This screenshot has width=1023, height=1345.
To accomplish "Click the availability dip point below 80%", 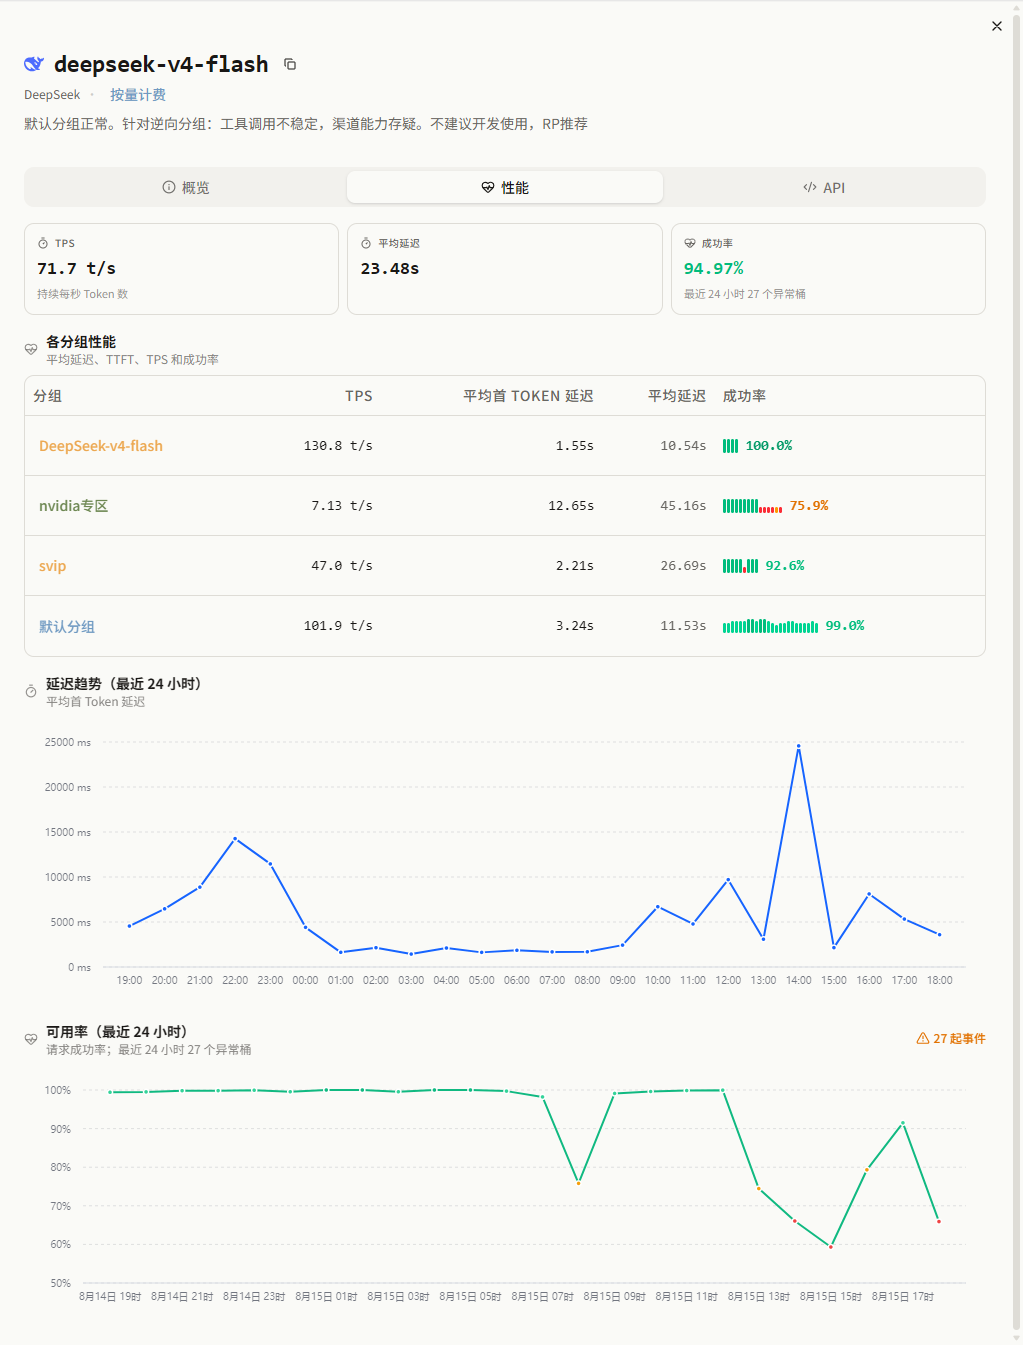I will click(x=578, y=1183).
